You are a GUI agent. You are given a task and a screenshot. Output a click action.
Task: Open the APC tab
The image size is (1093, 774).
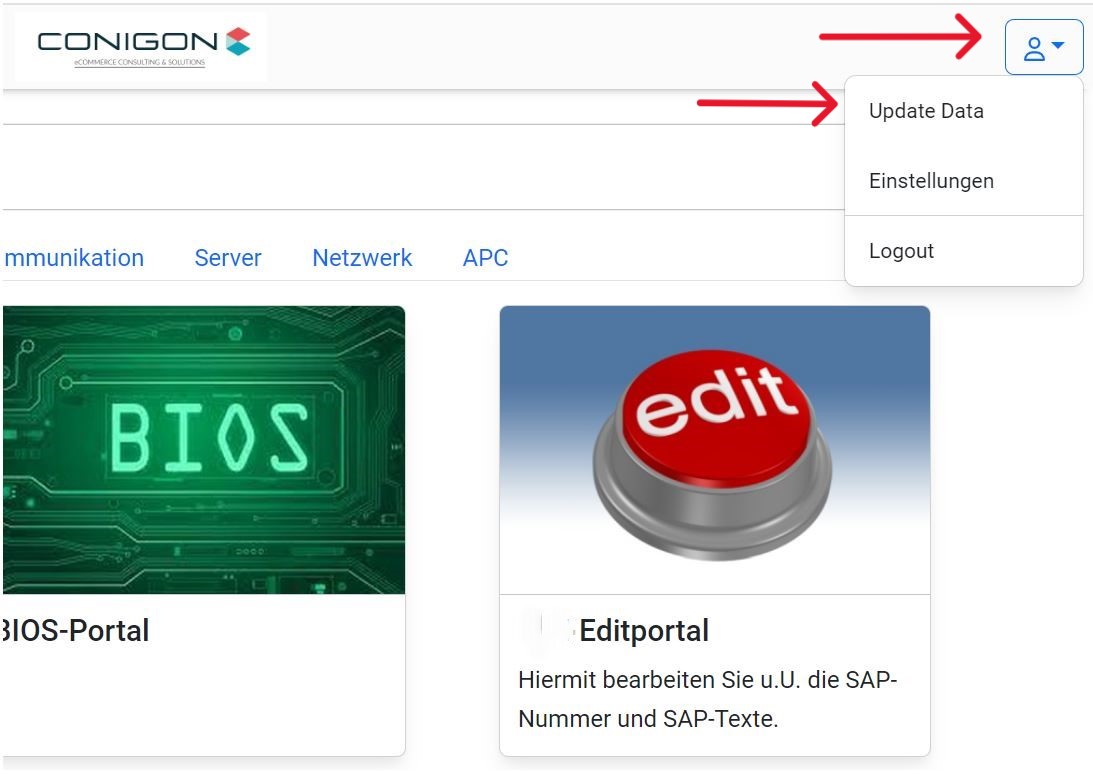click(x=485, y=258)
